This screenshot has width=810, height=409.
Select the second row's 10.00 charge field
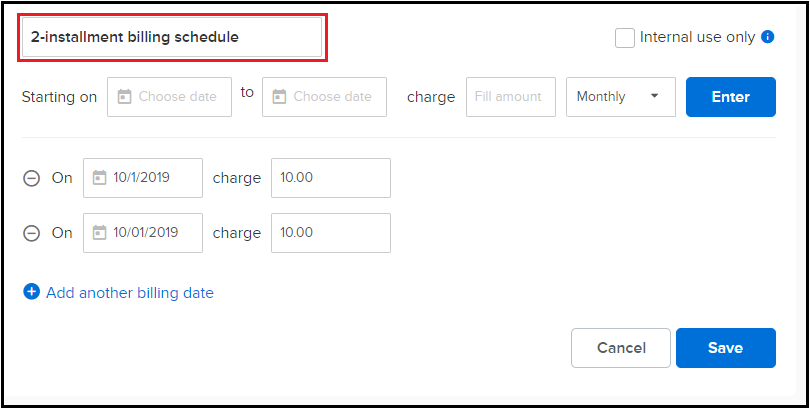[x=331, y=233]
